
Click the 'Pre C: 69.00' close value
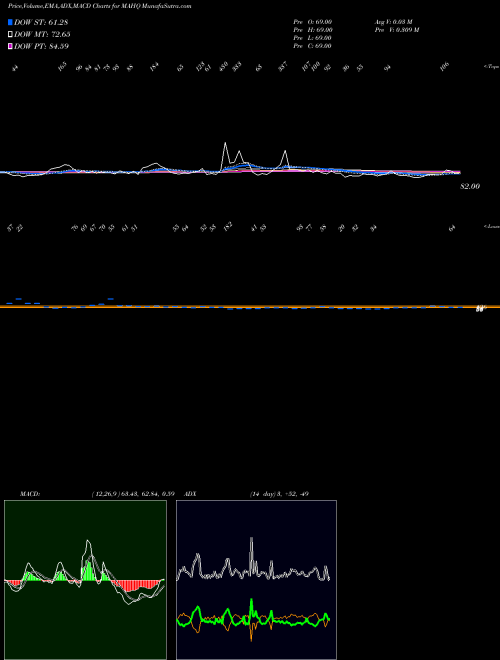coord(314,46)
